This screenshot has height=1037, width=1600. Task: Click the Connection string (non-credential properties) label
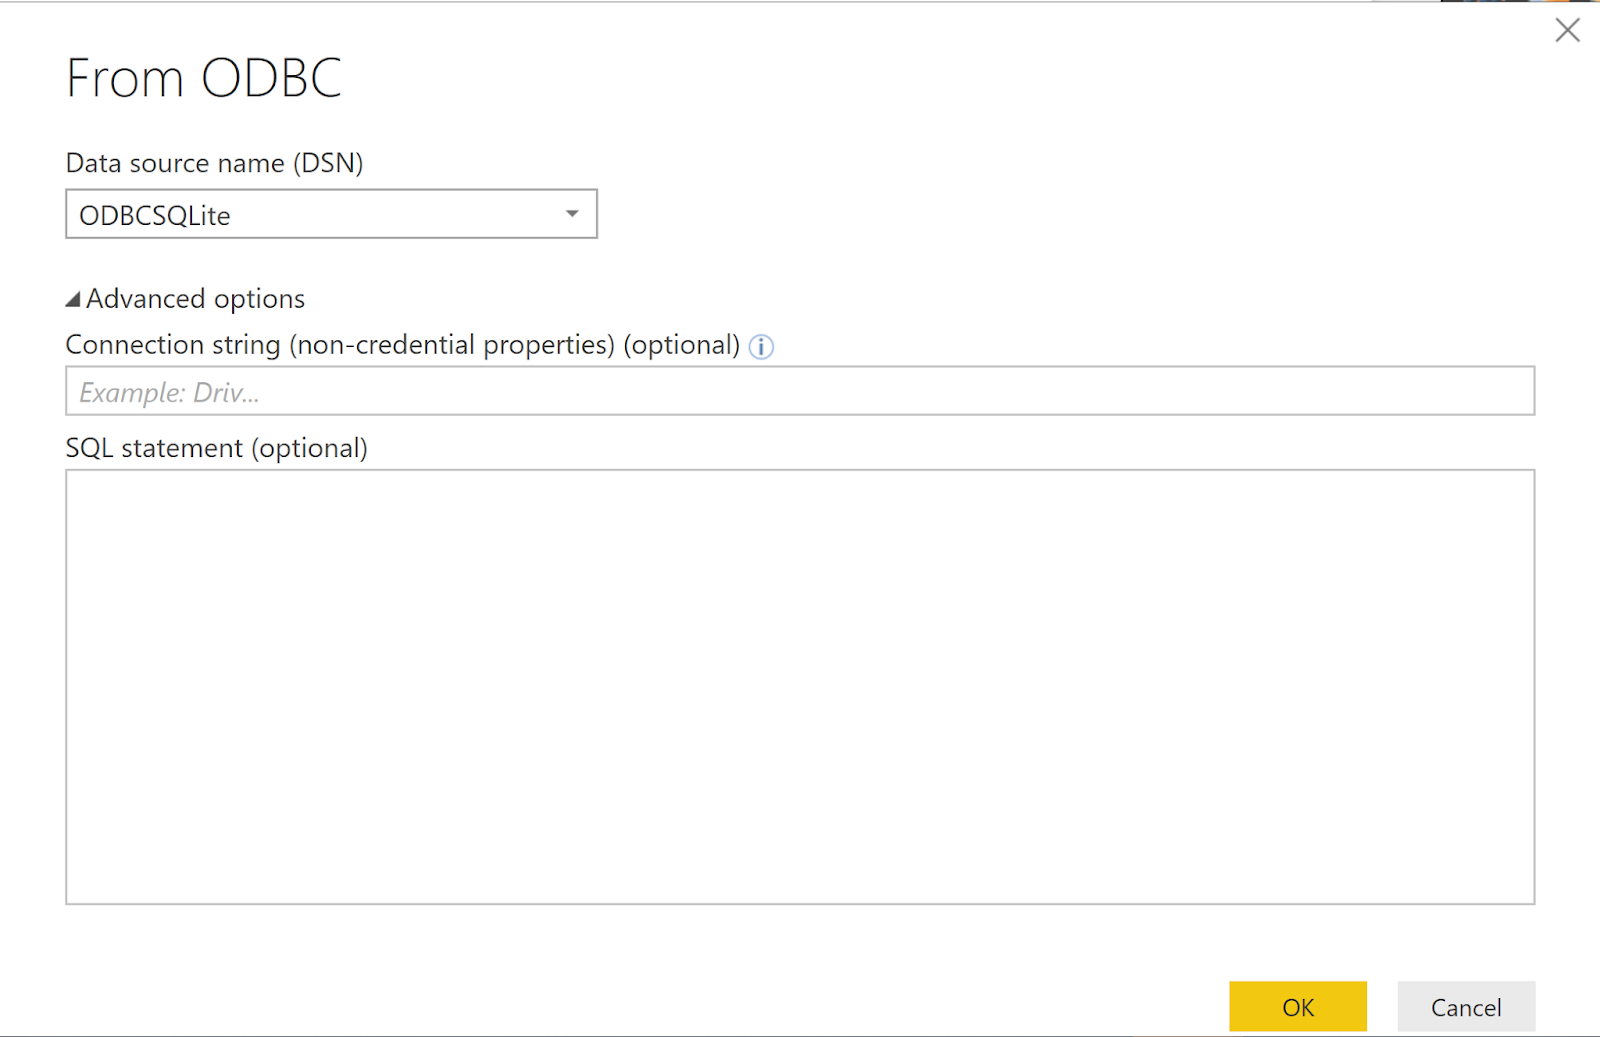(x=340, y=345)
